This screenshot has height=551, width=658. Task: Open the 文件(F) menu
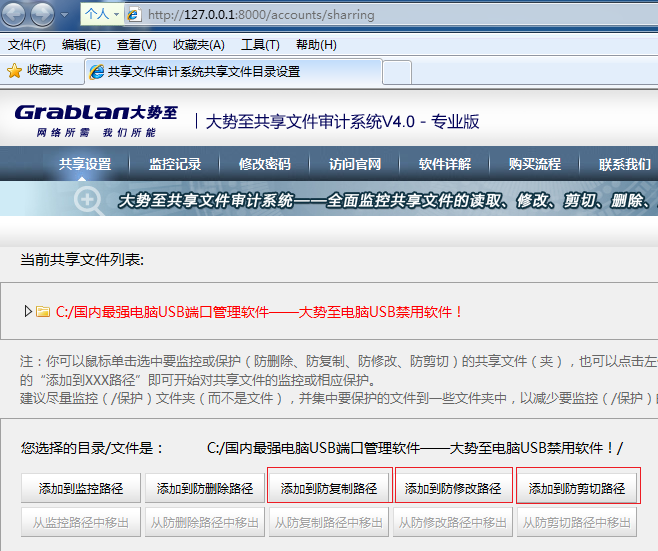27,45
